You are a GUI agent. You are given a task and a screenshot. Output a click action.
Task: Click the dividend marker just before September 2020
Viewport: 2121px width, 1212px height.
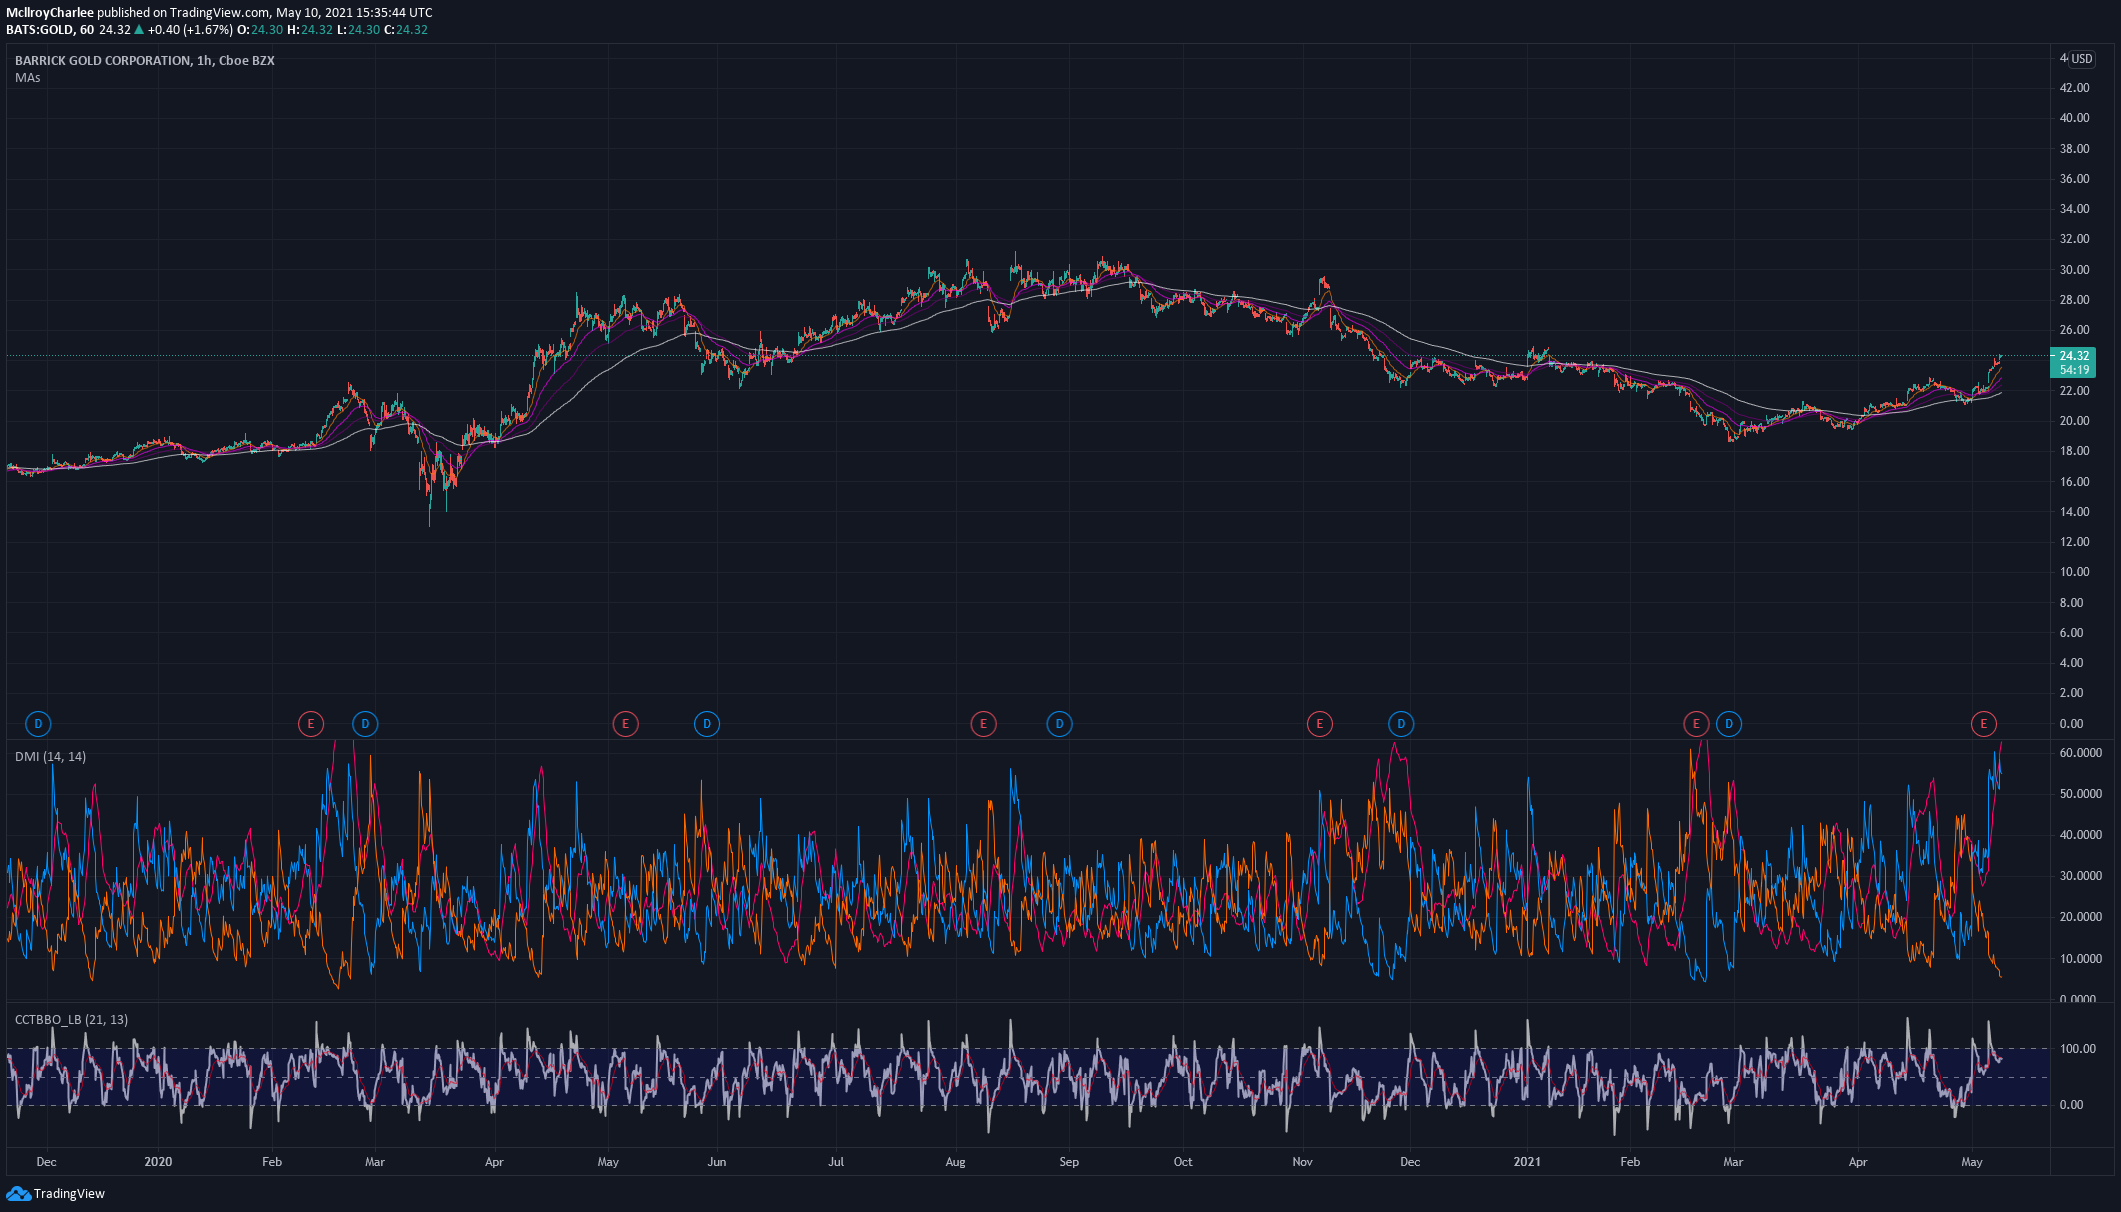tap(1059, 724)
